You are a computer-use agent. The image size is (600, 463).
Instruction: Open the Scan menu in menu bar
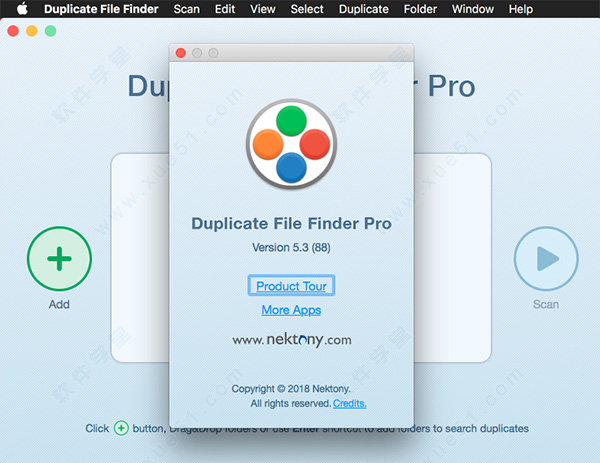coord(186,9)
